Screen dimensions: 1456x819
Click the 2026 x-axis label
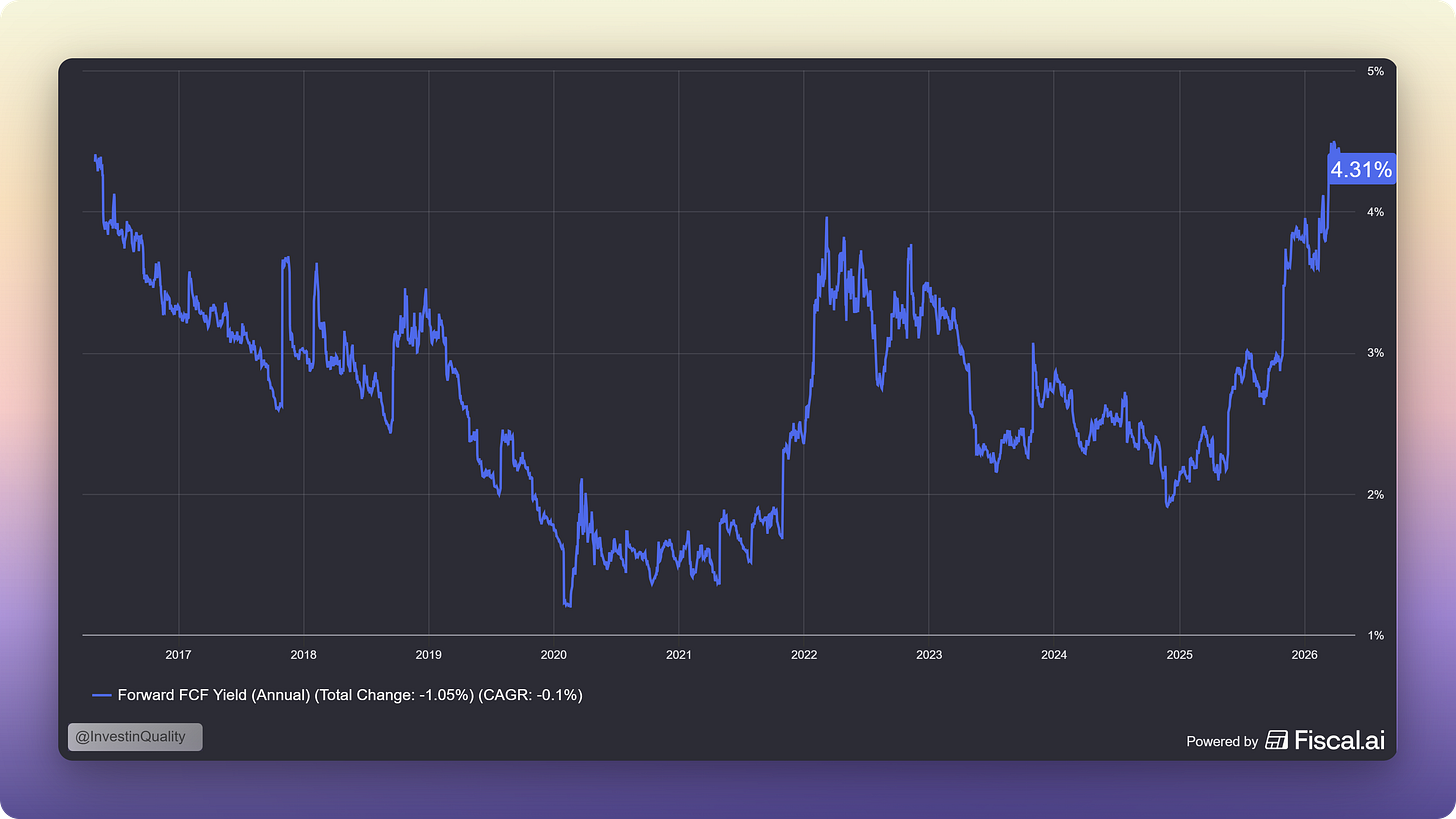1305,655
